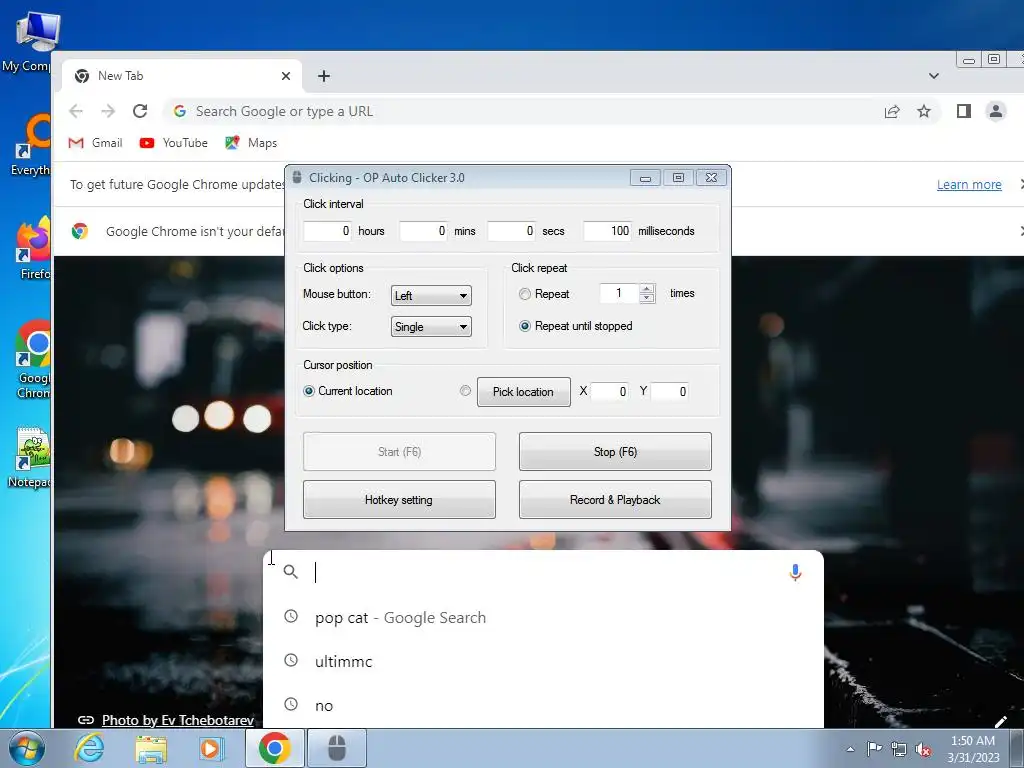Click Action Center flag tray icon

pos(874,749)
